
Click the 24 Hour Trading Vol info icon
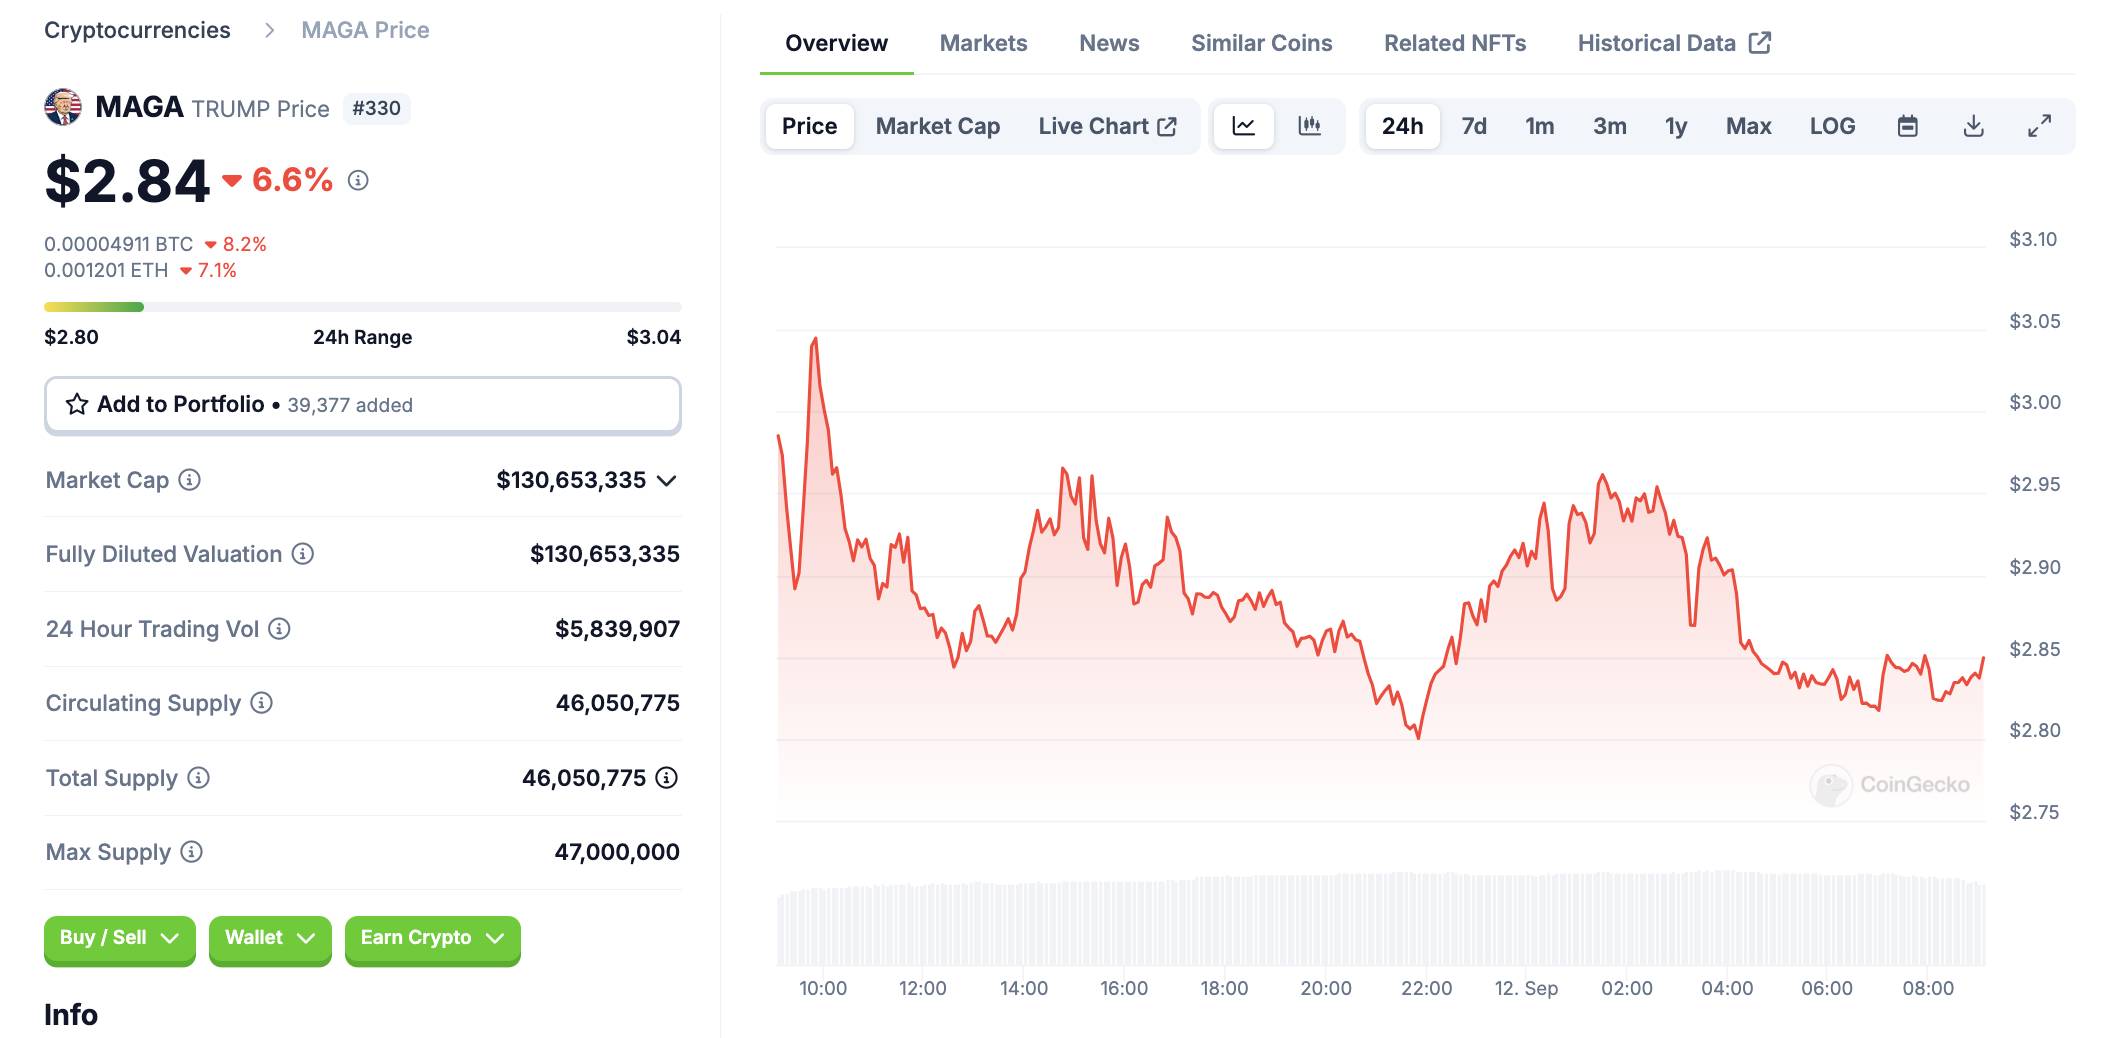tap(280, 629)
